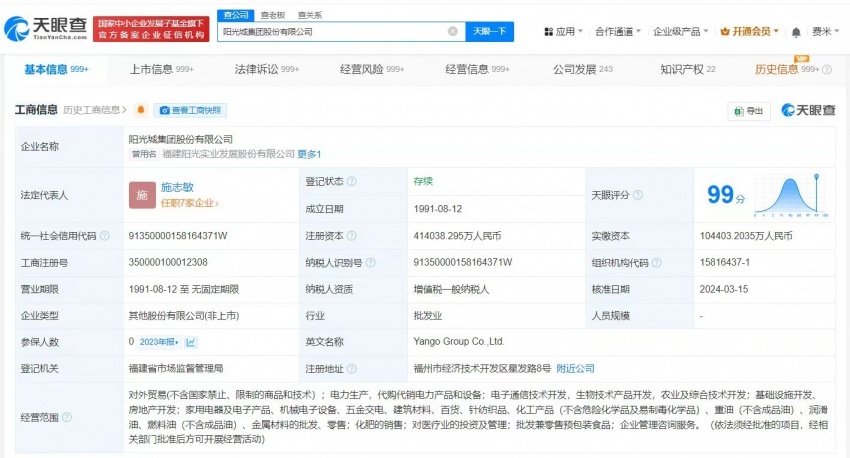Click the organization code 15816437-1
Viewport: 850px width, 458px height.
click(725, 262)
